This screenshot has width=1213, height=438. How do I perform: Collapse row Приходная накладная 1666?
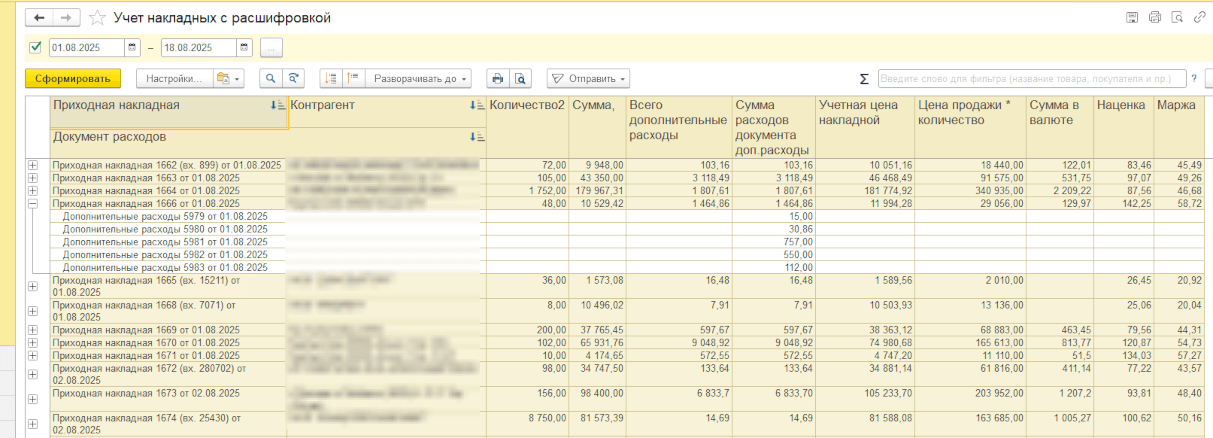click(33, 203)
